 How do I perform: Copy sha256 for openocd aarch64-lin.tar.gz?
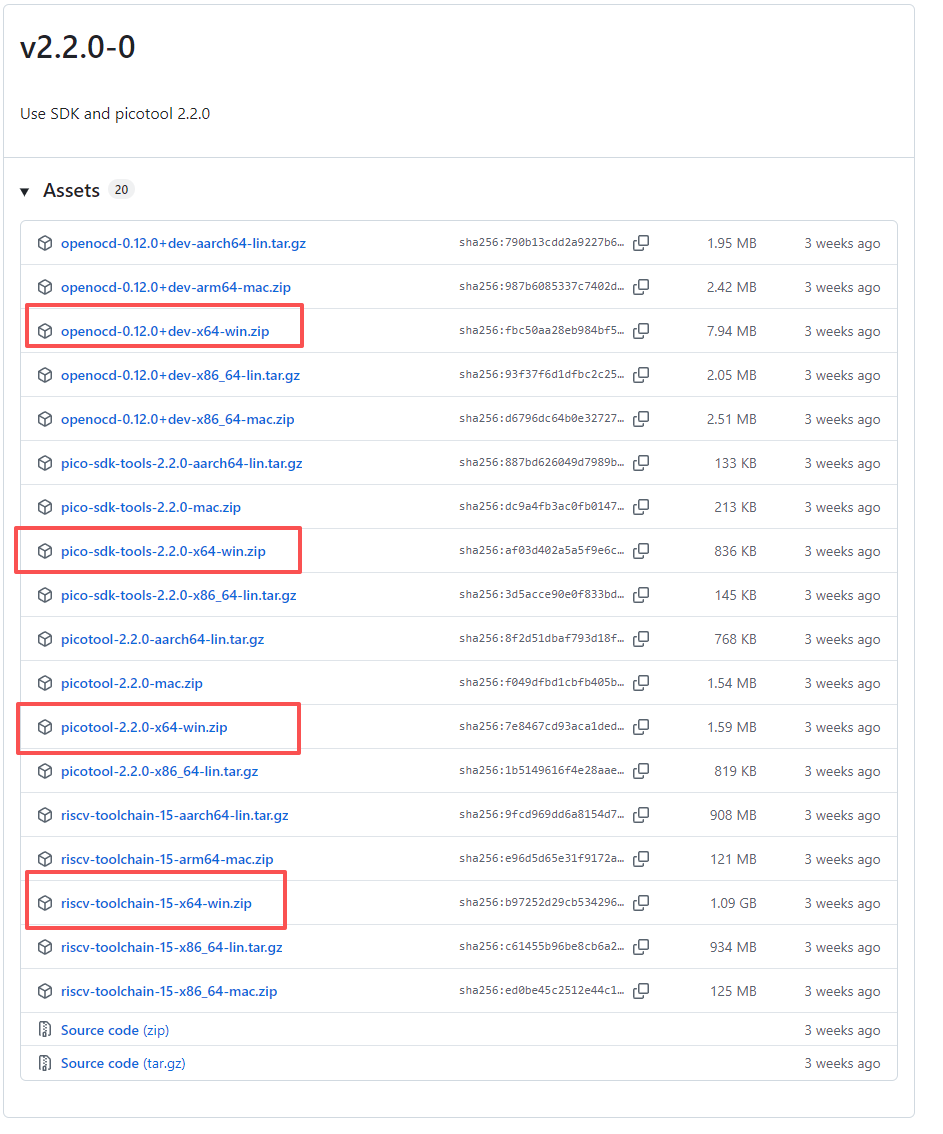coord(641,243)
